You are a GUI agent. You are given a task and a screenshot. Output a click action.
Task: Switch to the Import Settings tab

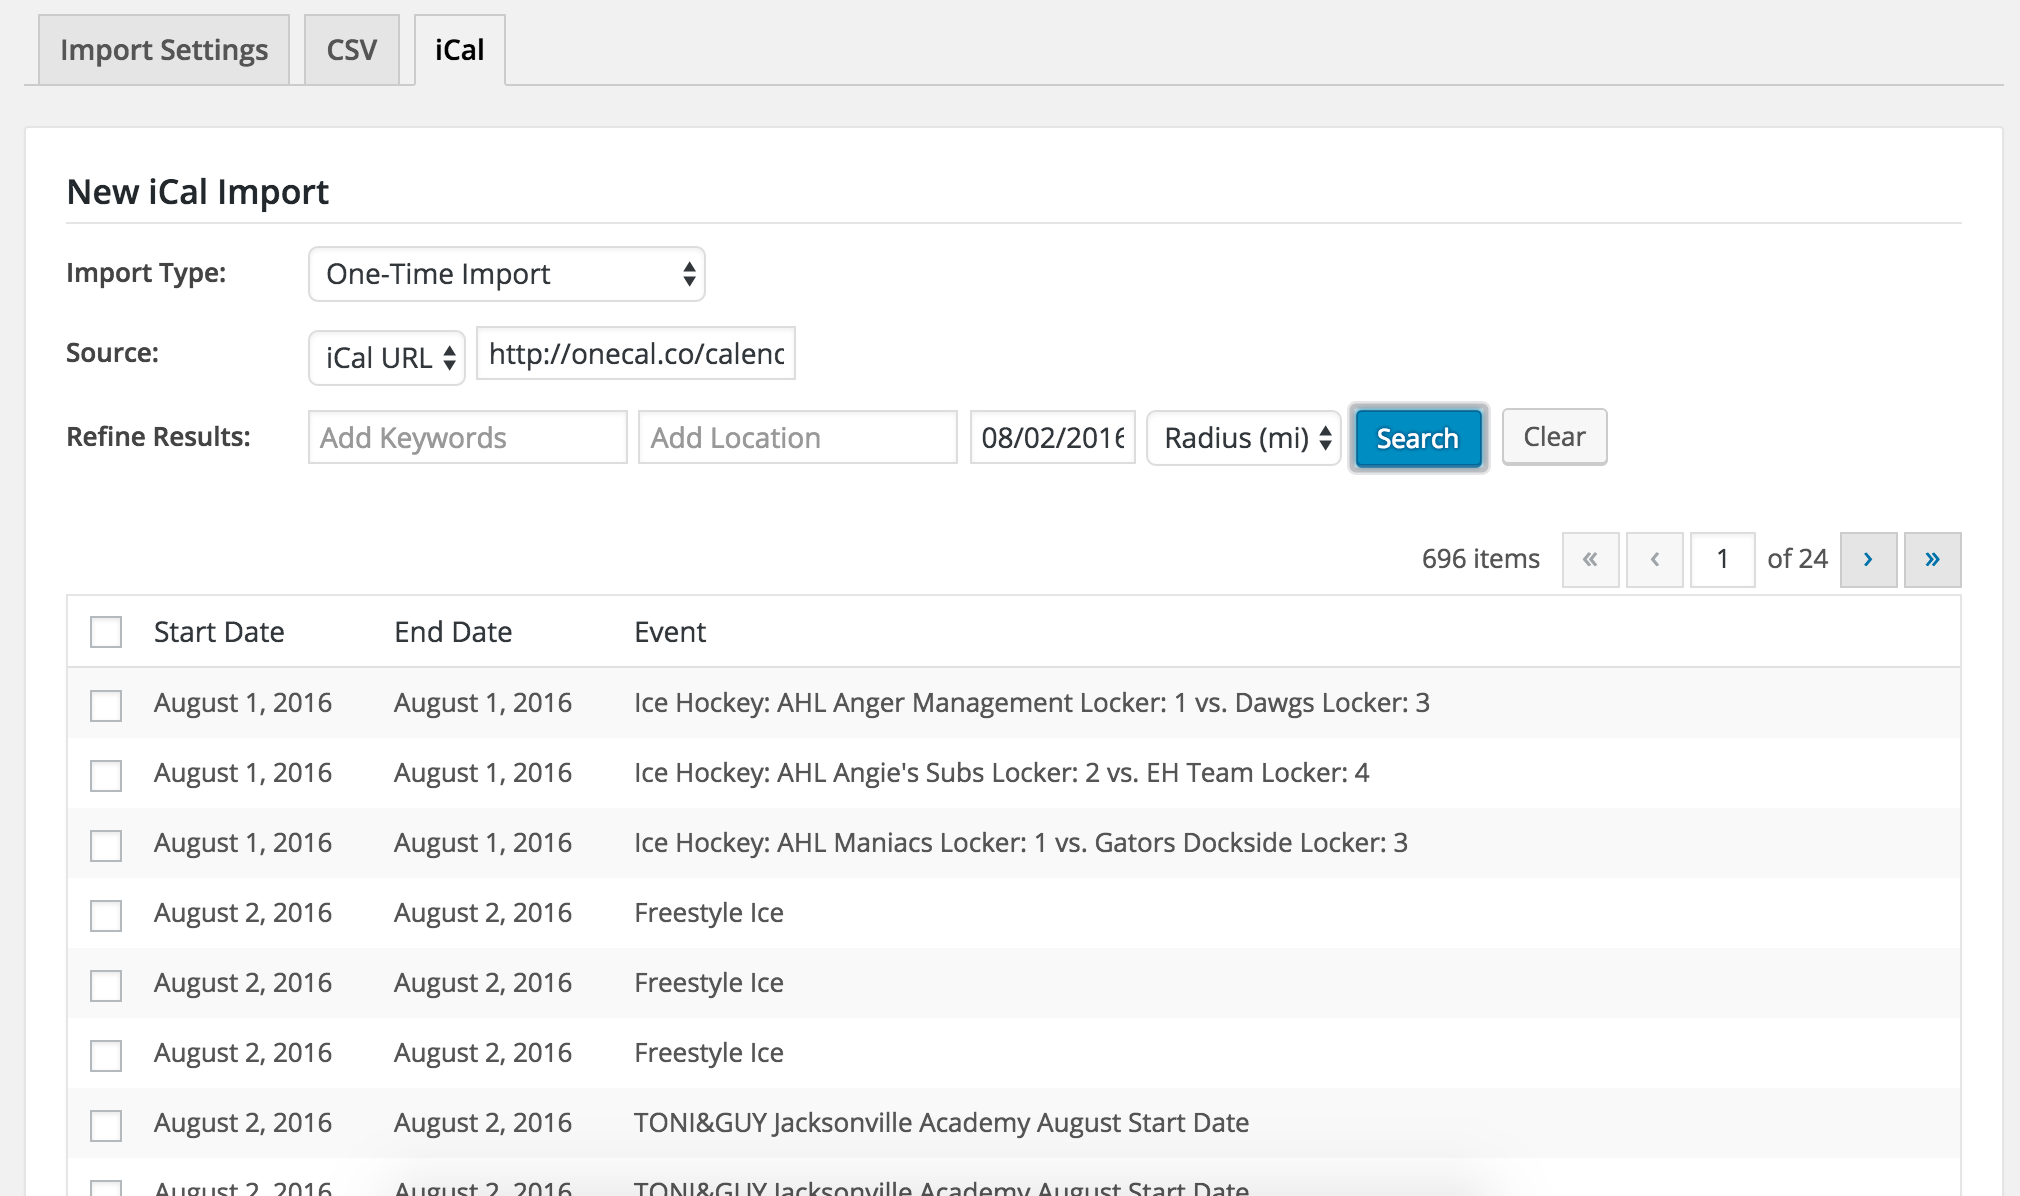tap(164, 50)
